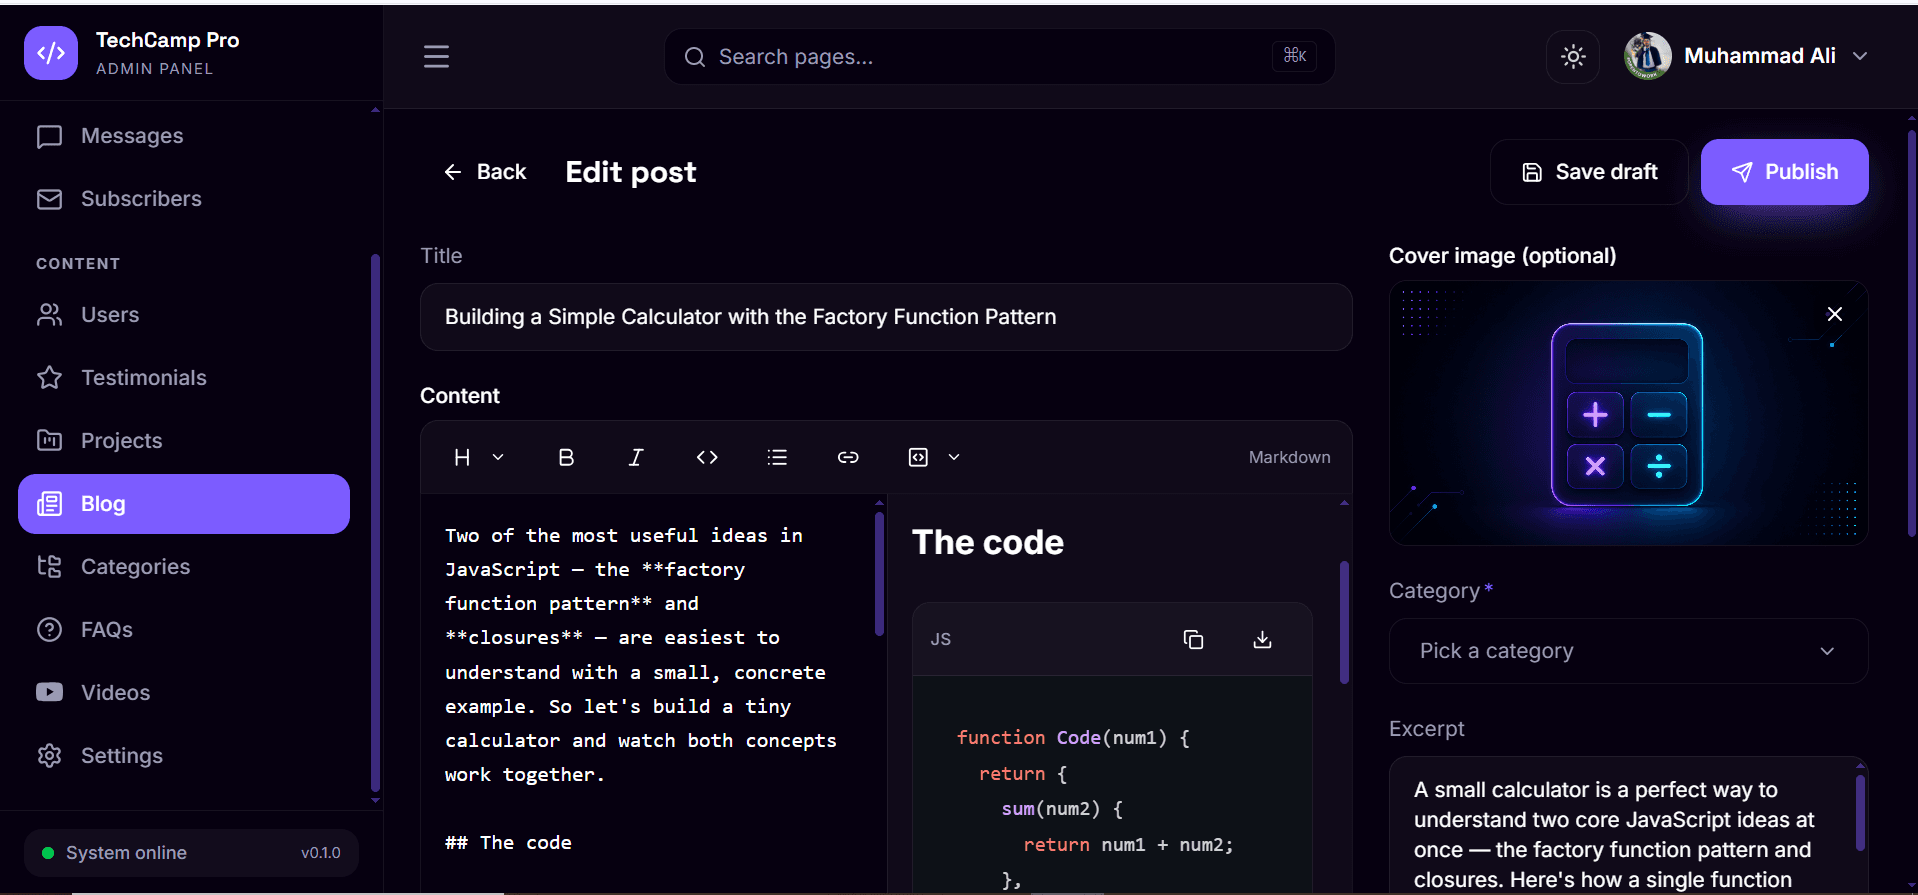This screenshot has height=895, width=1918.
Task: Go Back to posts list
Action: [x=485, y=172]
